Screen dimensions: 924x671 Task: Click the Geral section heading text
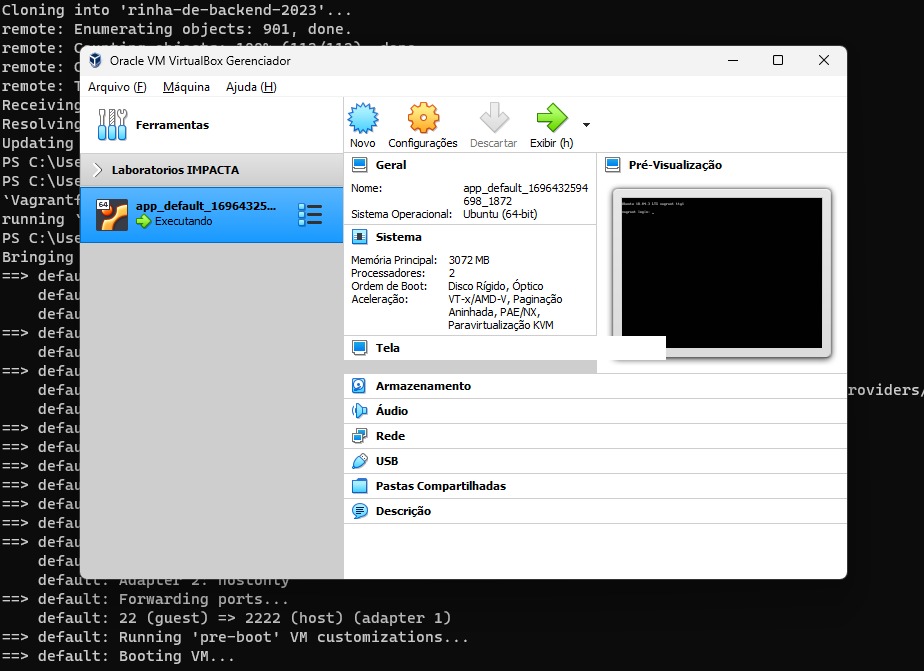(x=391, y=165)
